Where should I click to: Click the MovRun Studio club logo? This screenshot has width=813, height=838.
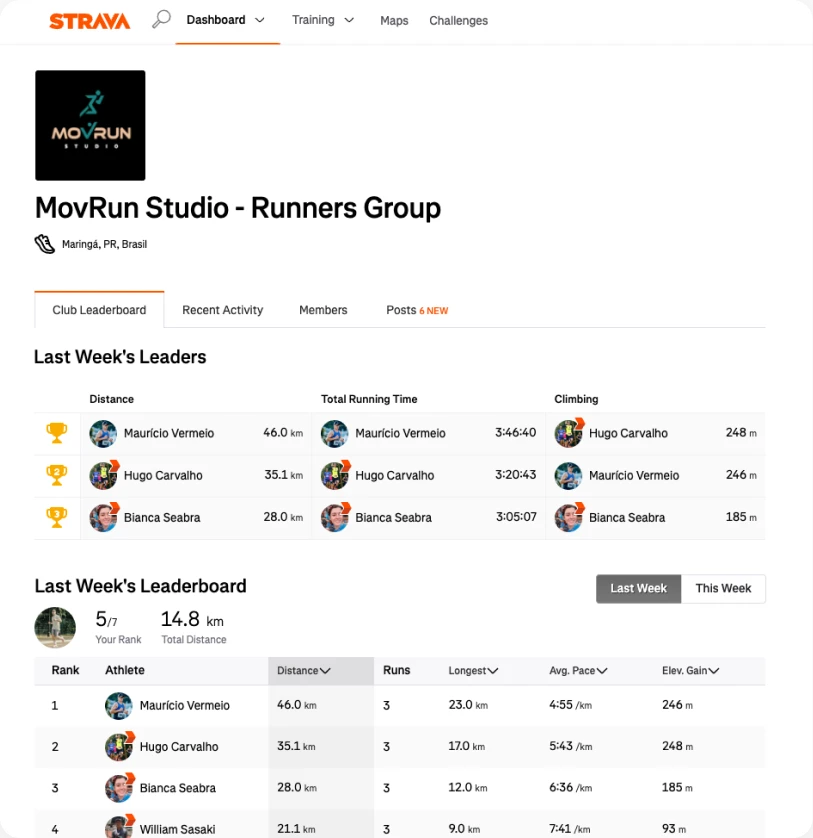(90, 125)
